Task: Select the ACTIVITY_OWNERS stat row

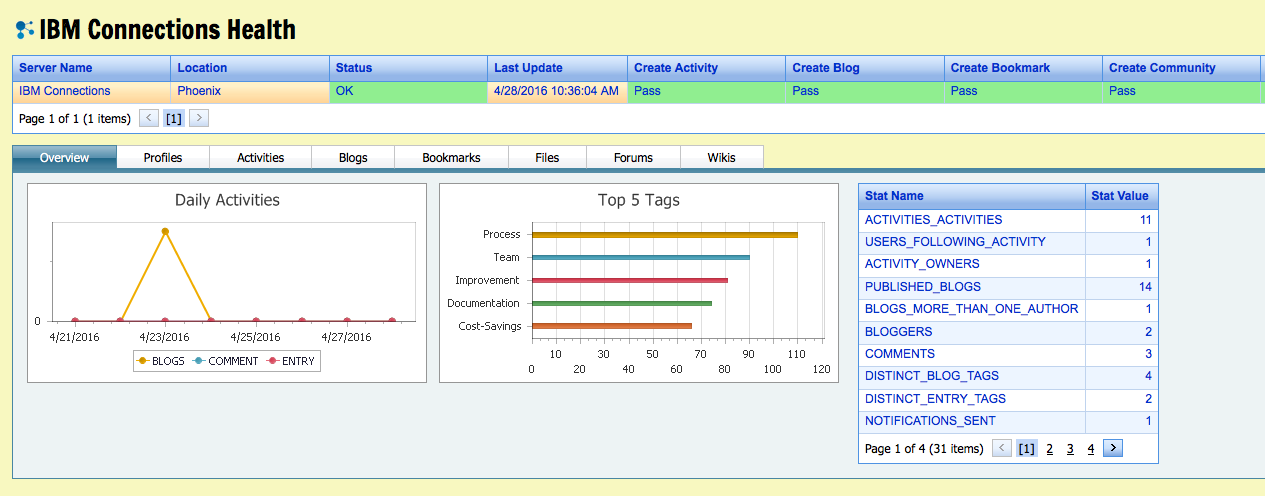Action: click(1008, 264)
